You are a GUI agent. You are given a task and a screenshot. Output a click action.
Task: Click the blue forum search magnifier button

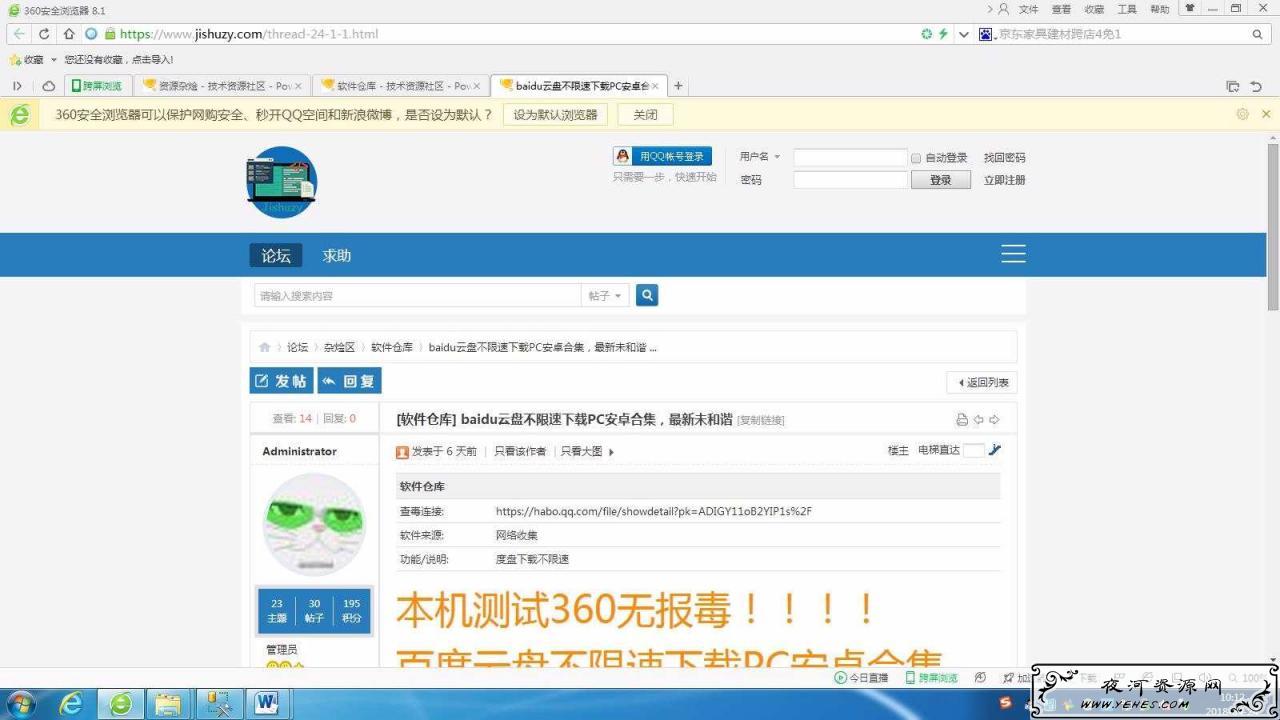[647, 295]
